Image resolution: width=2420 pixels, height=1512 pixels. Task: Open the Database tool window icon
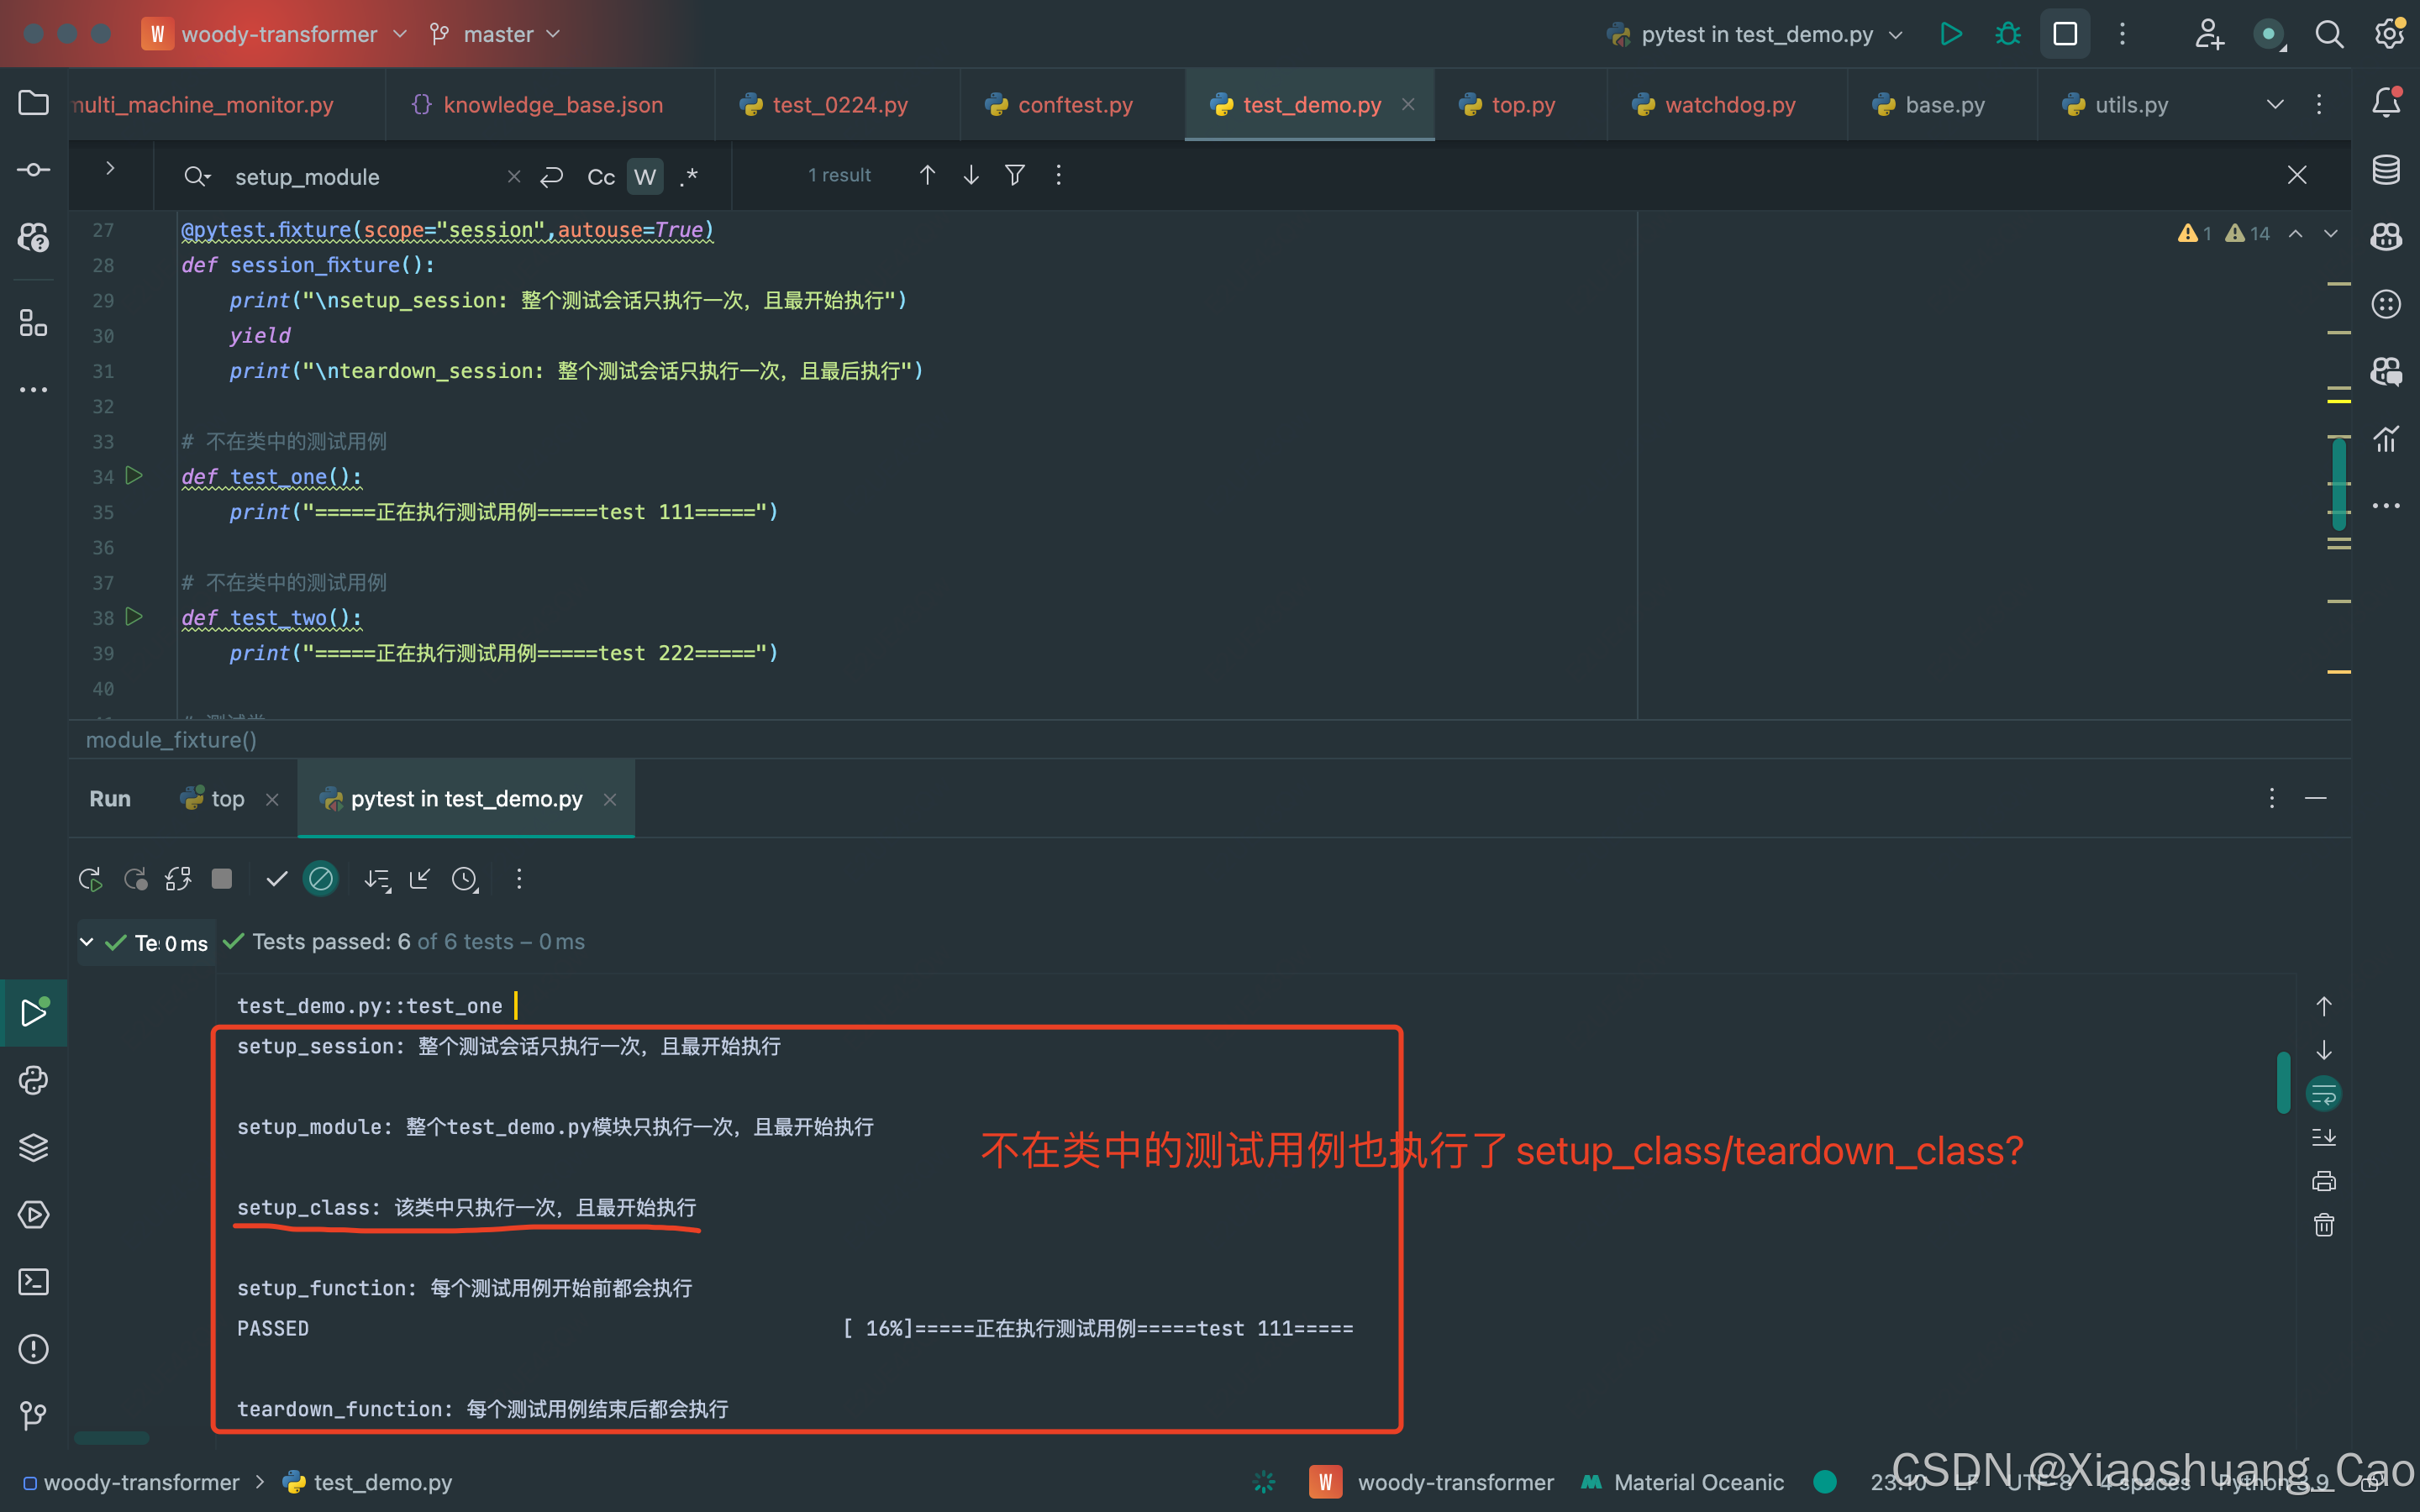[x=2386, y=170]
